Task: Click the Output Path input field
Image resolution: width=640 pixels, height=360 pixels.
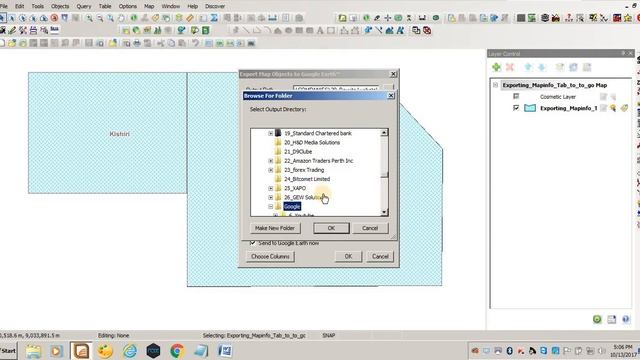Action: (336, 88)
